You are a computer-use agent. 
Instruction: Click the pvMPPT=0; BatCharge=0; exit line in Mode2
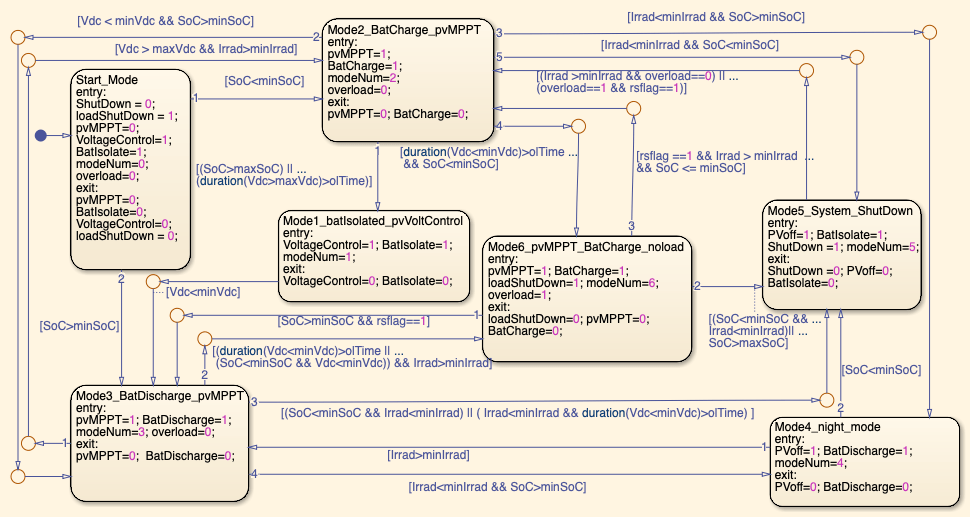[398, 114]
